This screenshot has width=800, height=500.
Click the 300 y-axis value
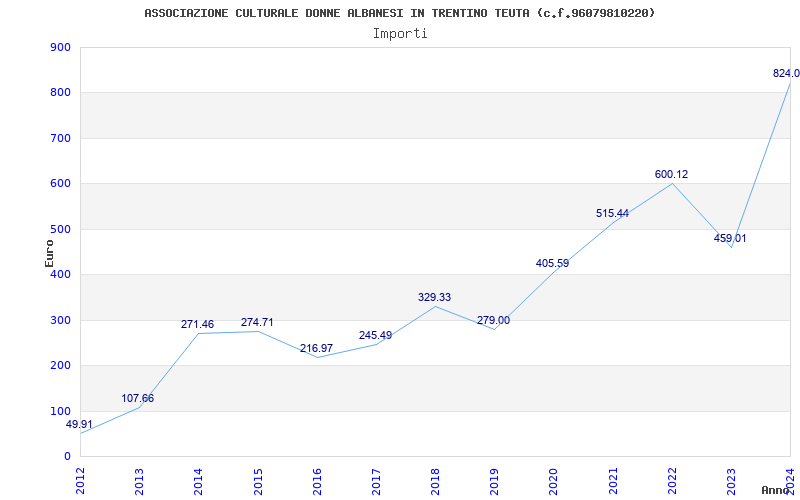[60, 320]
